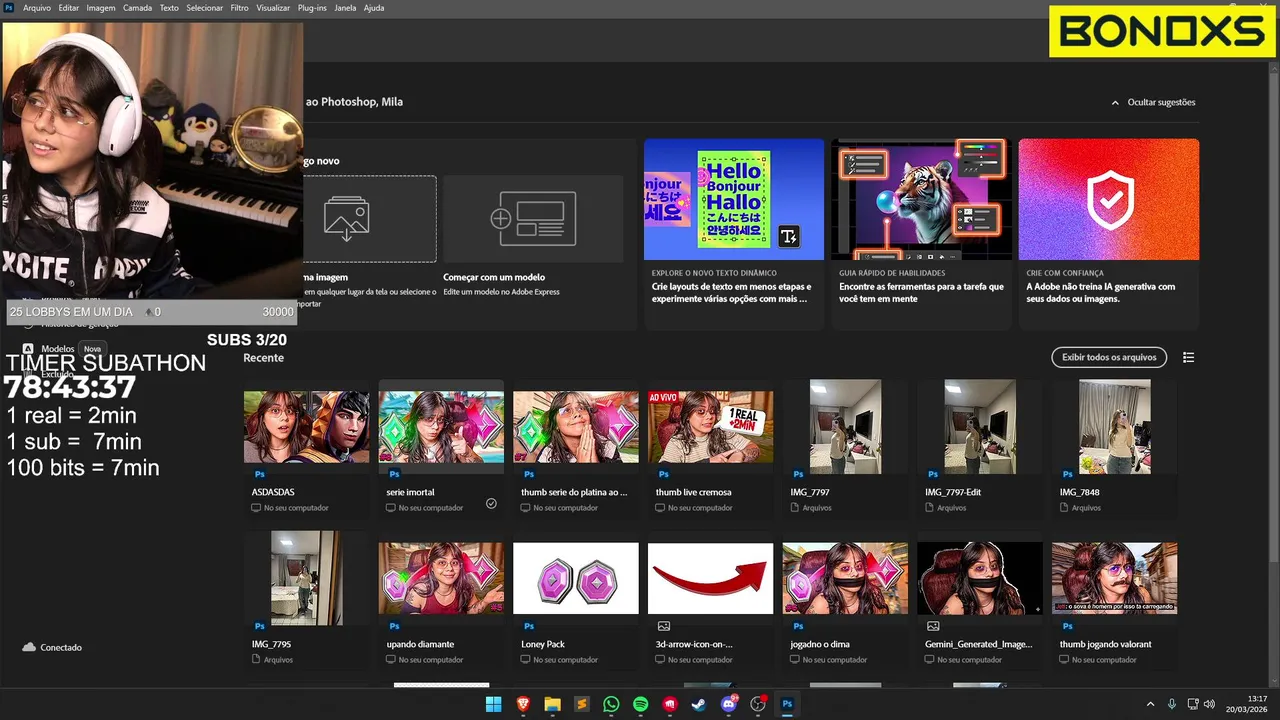Click Exibir todos os arquivos button
Screen dimensions: 1280x720
[x=1109, y=357]
